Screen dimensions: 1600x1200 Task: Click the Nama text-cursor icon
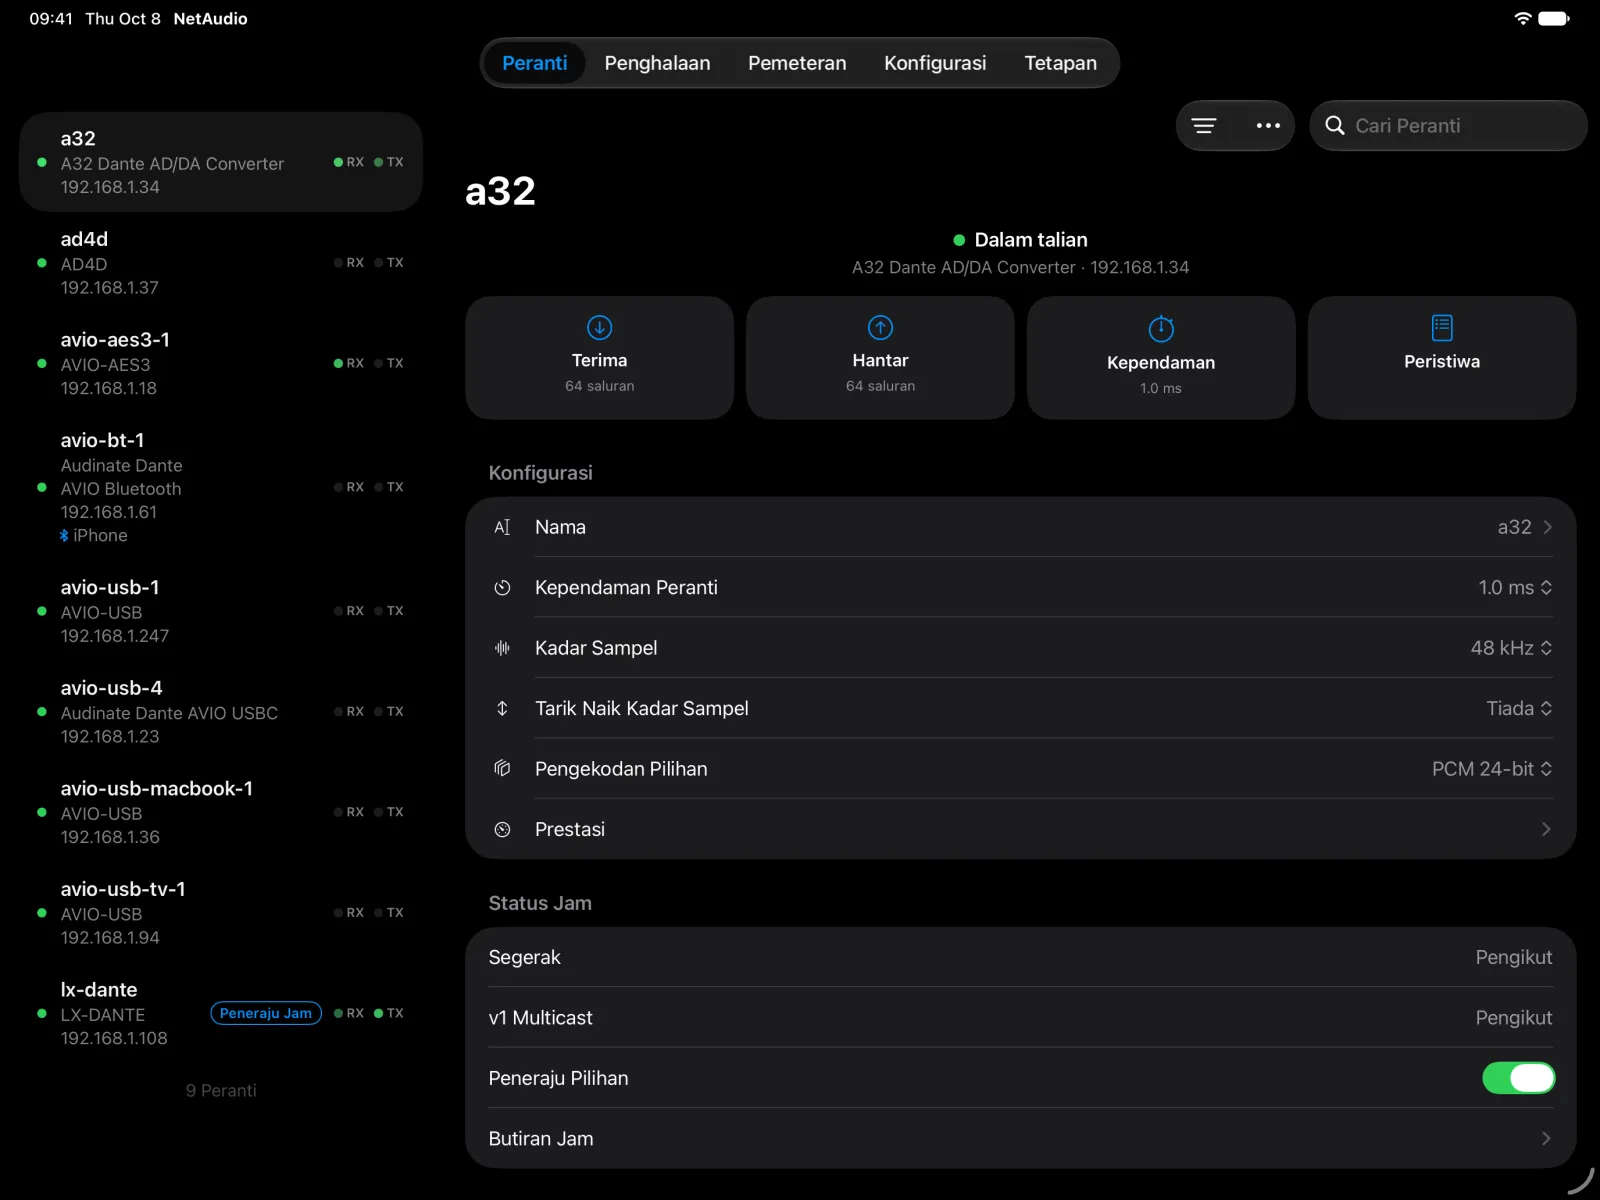tap(502, 527)
